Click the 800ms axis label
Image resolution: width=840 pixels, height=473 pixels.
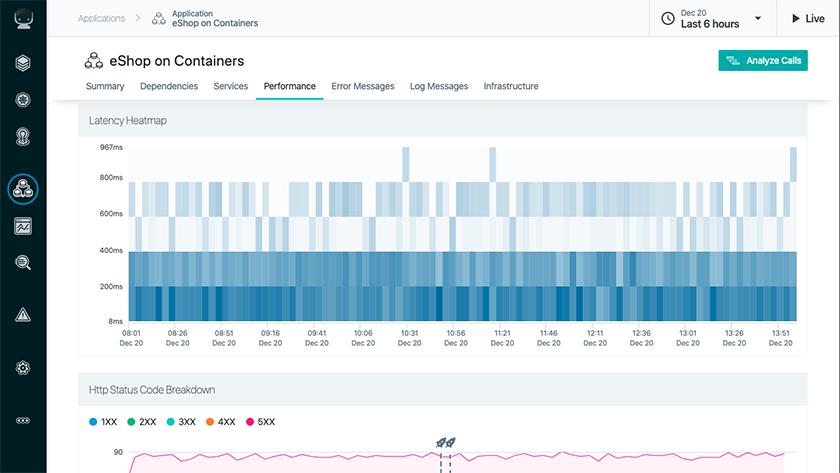click(x=111, y=177)
